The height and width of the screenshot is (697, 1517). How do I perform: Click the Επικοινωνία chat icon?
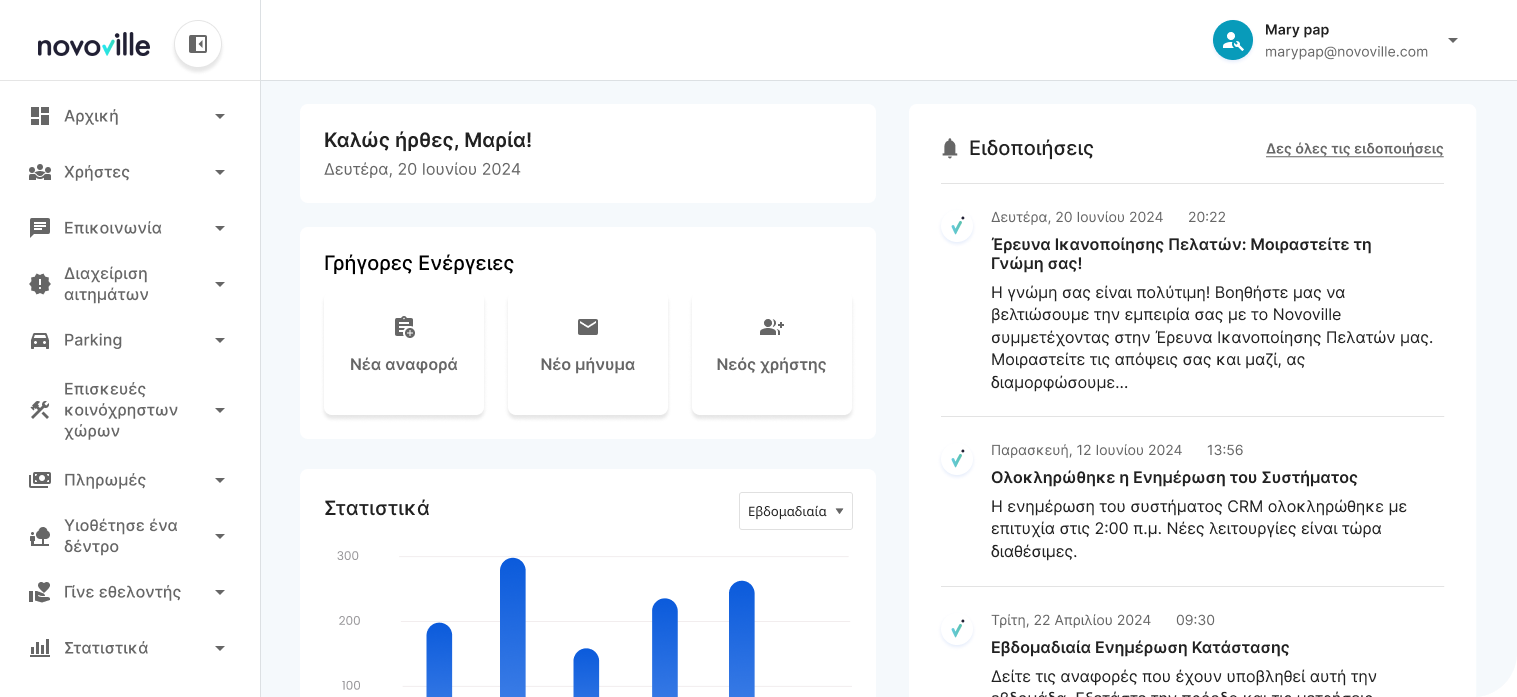click(x=40, y=228)
